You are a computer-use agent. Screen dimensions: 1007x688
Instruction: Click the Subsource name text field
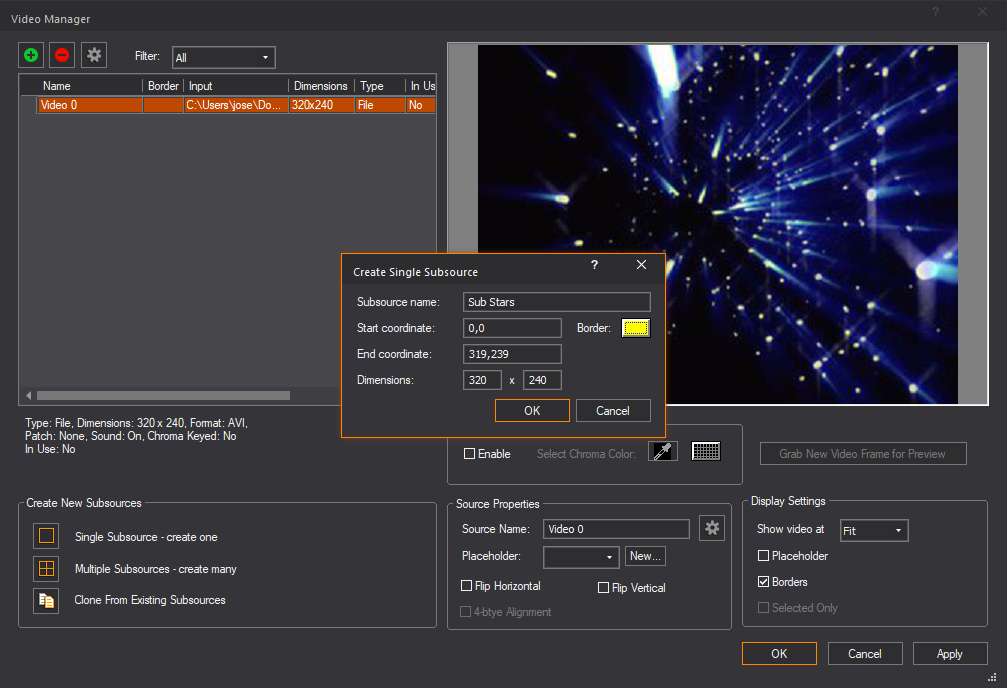557,302
